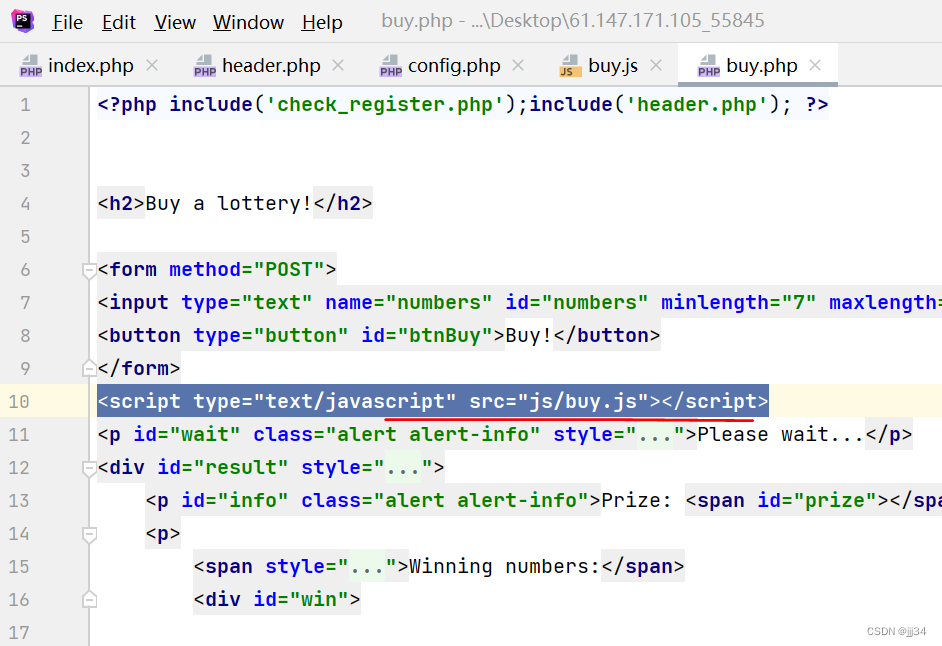The height and width of the screenshot is (646, 942).
Task: Click the "POST" method value
Action: pyautogui.click(x=289, y=269)
